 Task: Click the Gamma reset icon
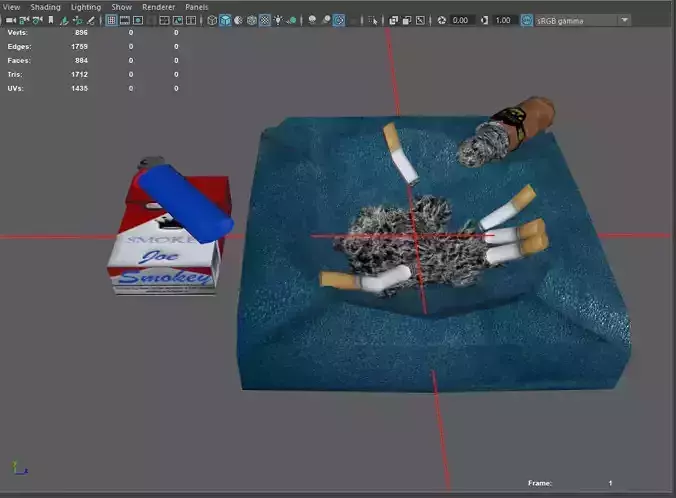pyautogui.click(x=484, y=20)
